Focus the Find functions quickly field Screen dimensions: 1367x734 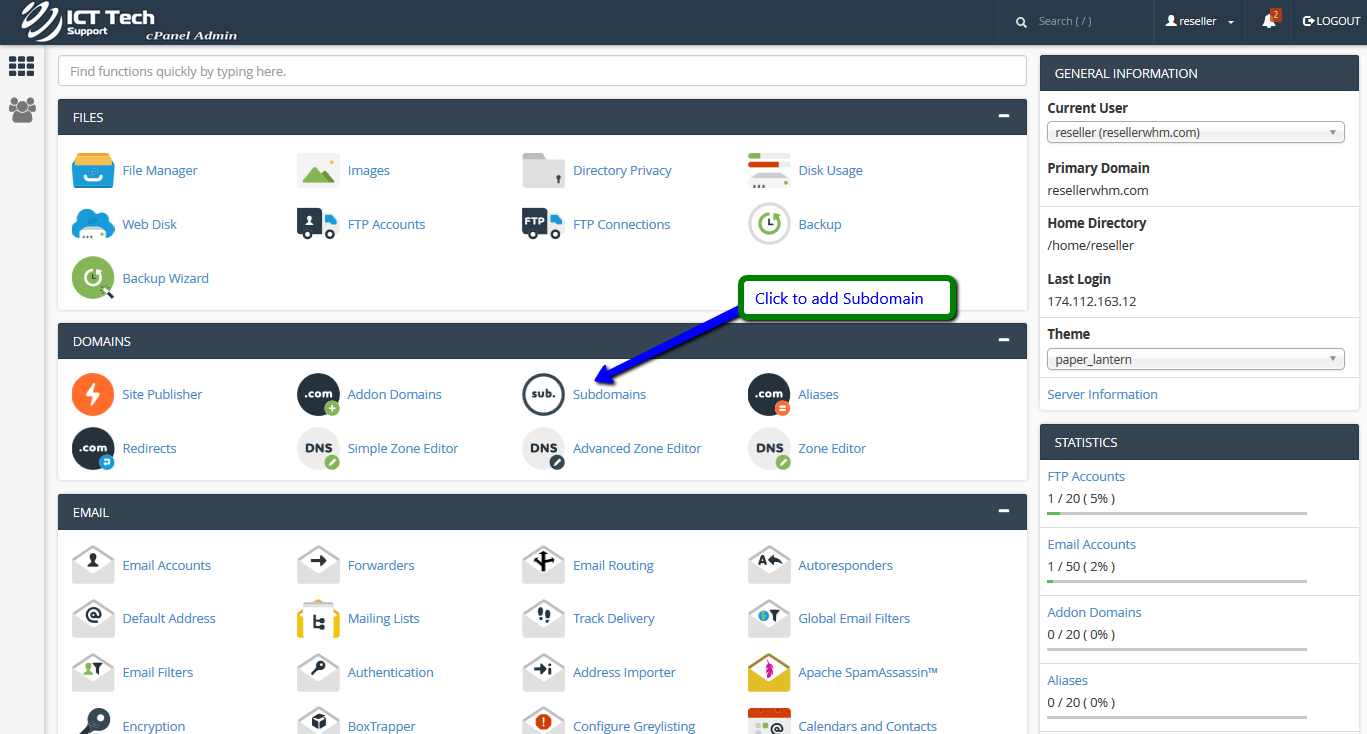pyautogui.click(x=542, y=71)
